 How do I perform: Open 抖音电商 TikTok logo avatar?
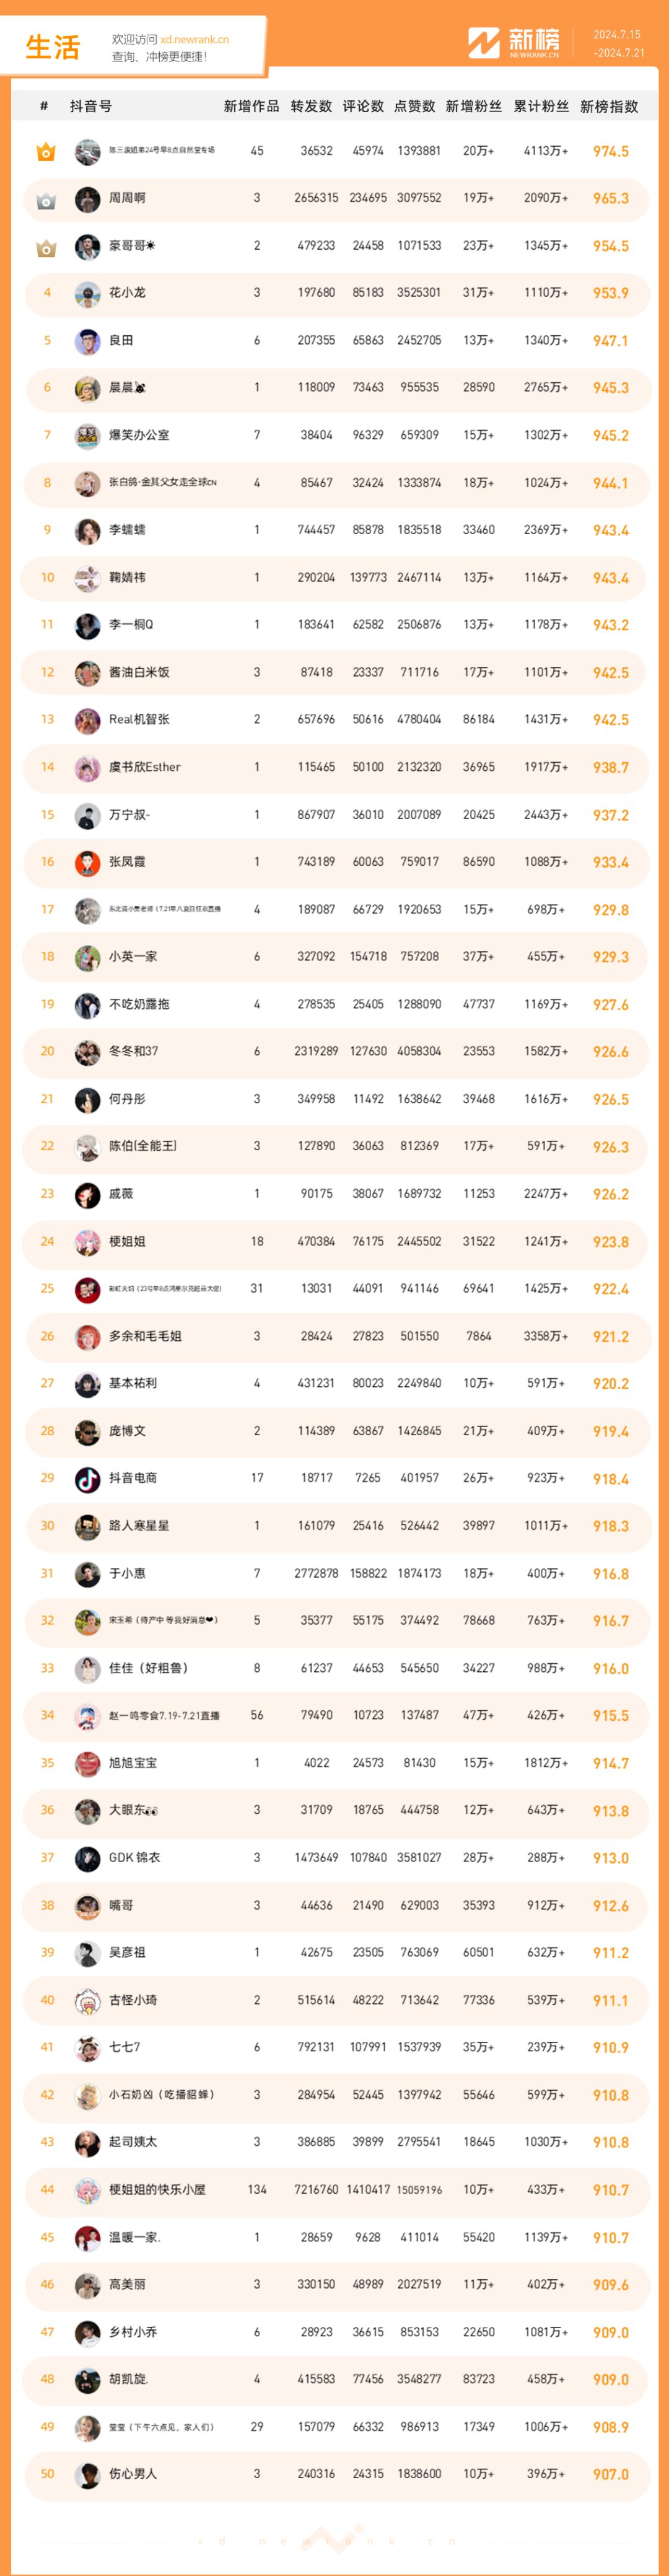click(88, 1478)
